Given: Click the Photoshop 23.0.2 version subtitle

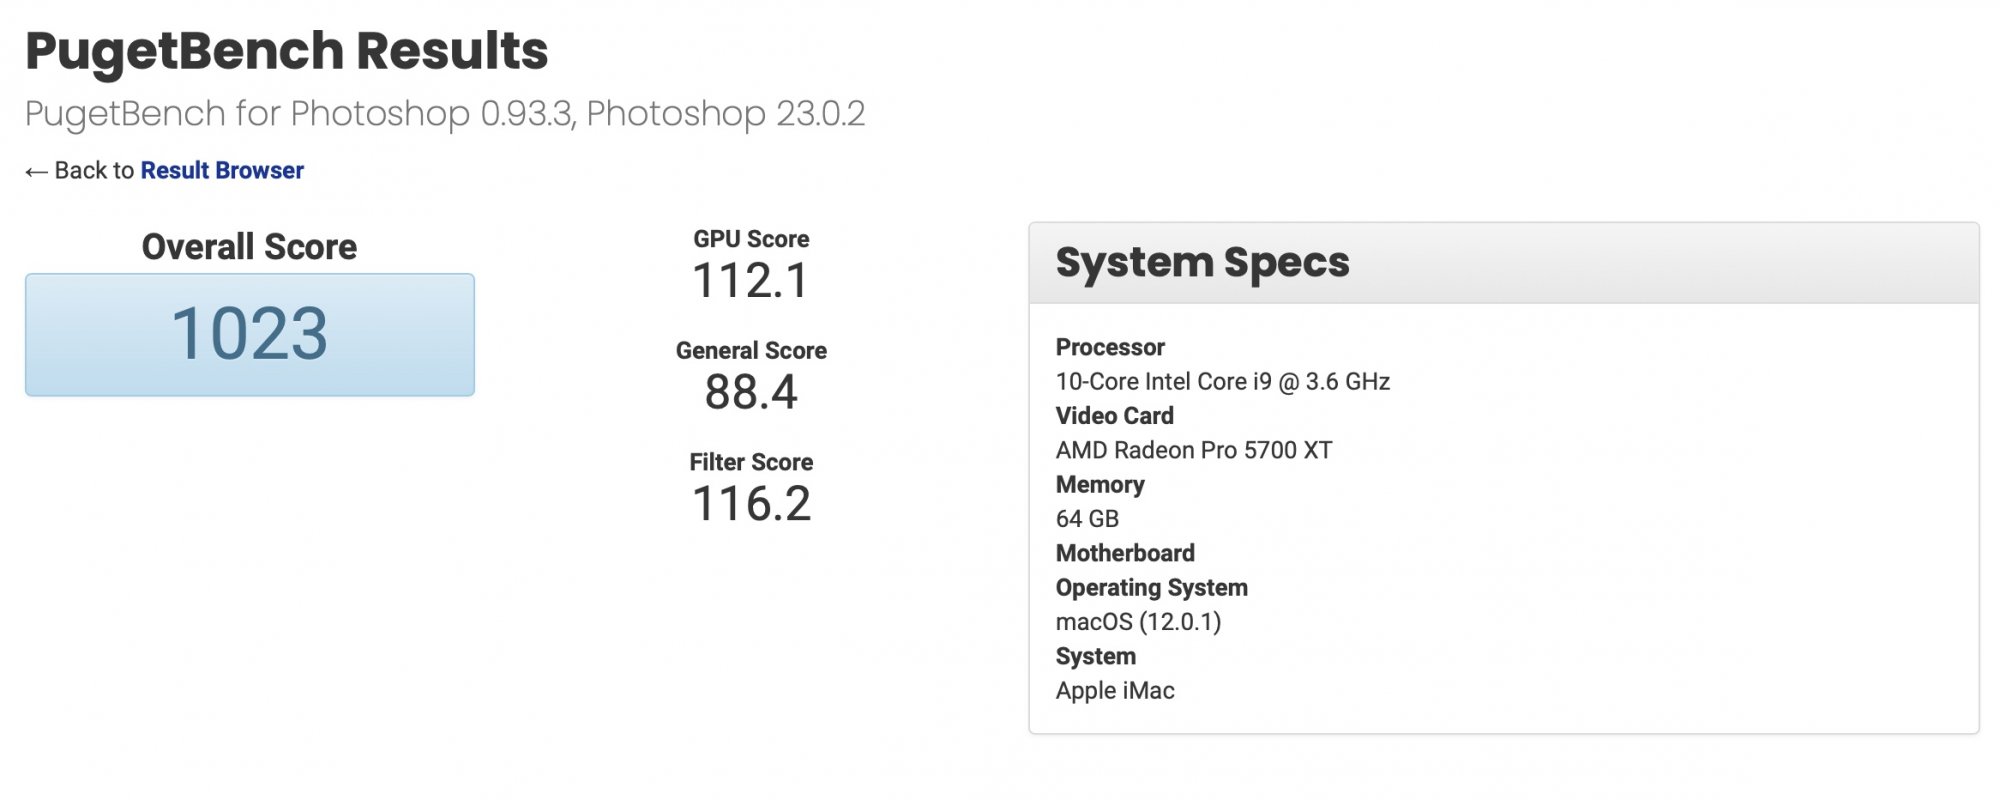Looking at the screenshot, I should coord(725,114).
